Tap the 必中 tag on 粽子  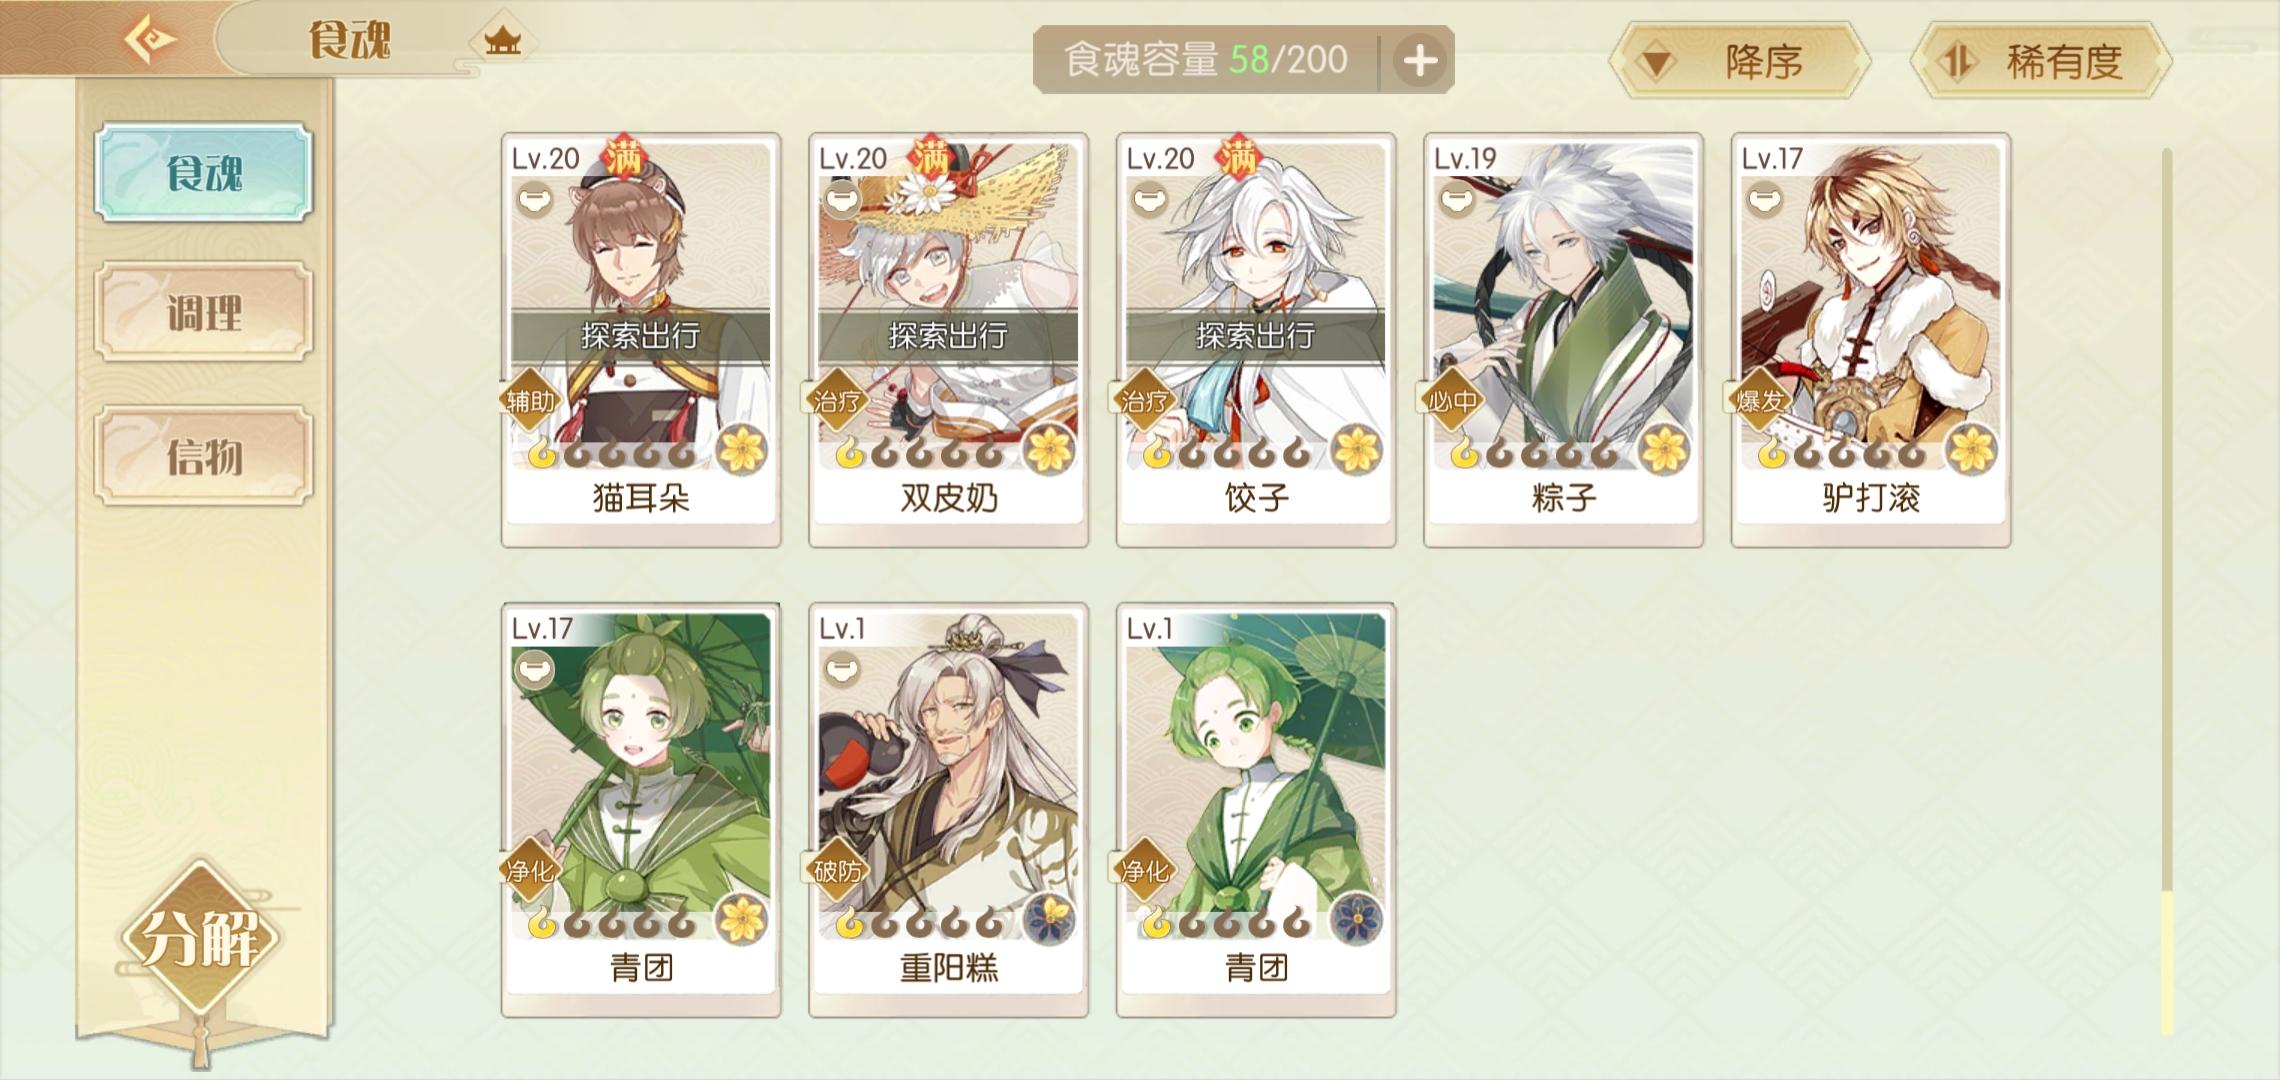[1452, 401]
